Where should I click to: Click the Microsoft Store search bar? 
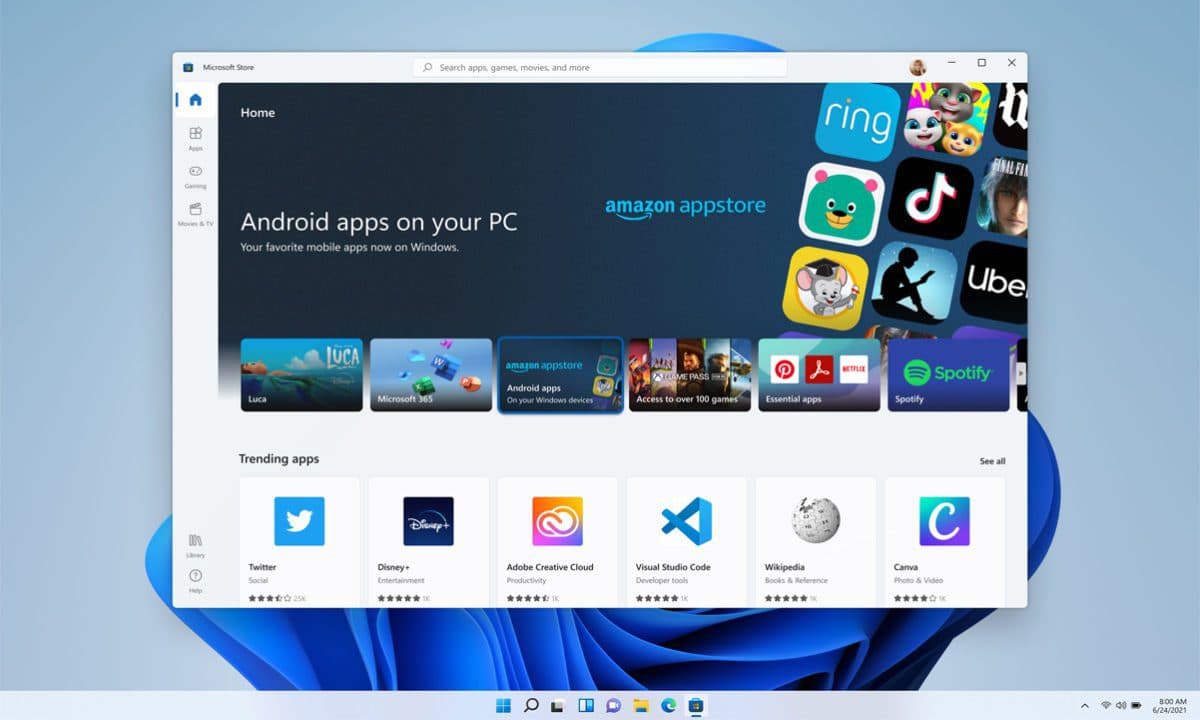pyautogui.click(x=600, y=66)
